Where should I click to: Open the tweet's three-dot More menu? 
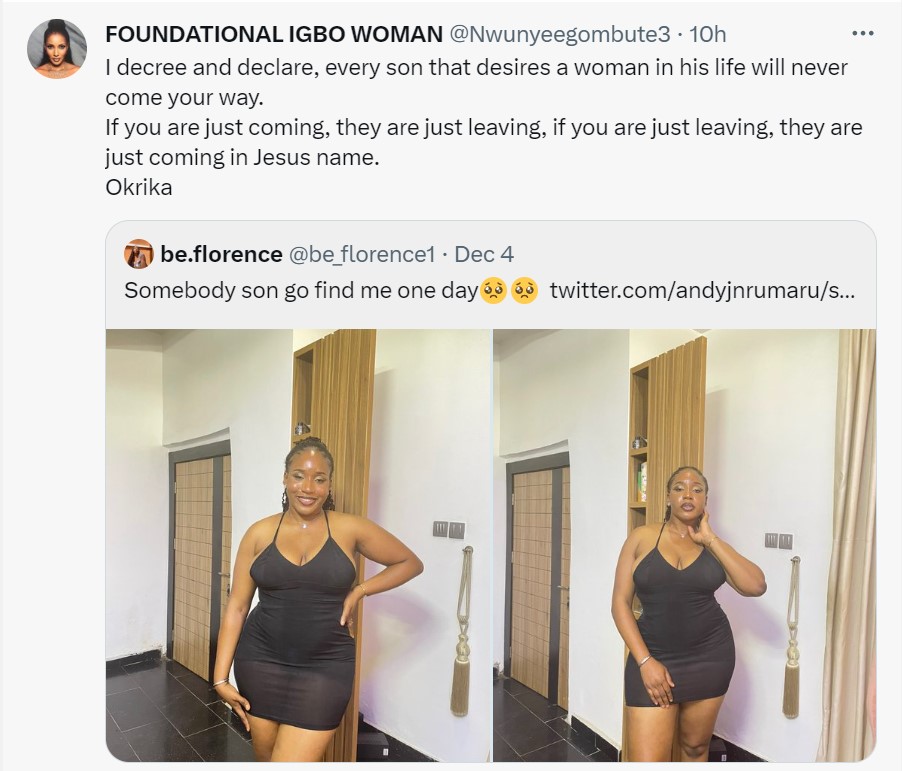[x=862, y=33]
